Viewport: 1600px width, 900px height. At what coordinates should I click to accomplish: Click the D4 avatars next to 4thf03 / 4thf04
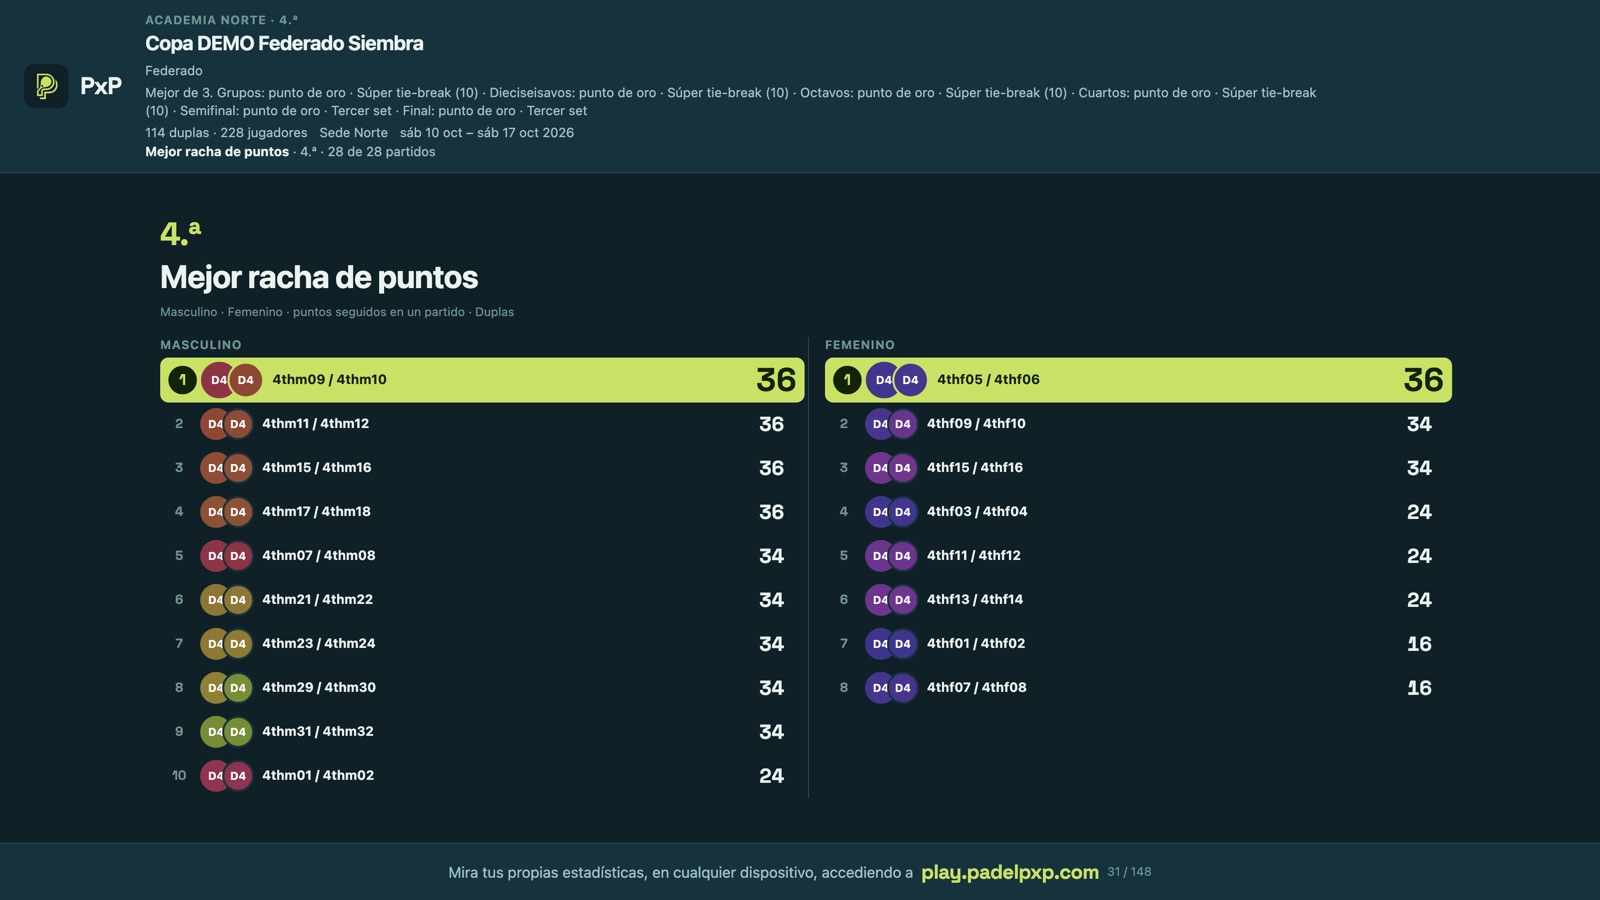(x=891, y=512)
